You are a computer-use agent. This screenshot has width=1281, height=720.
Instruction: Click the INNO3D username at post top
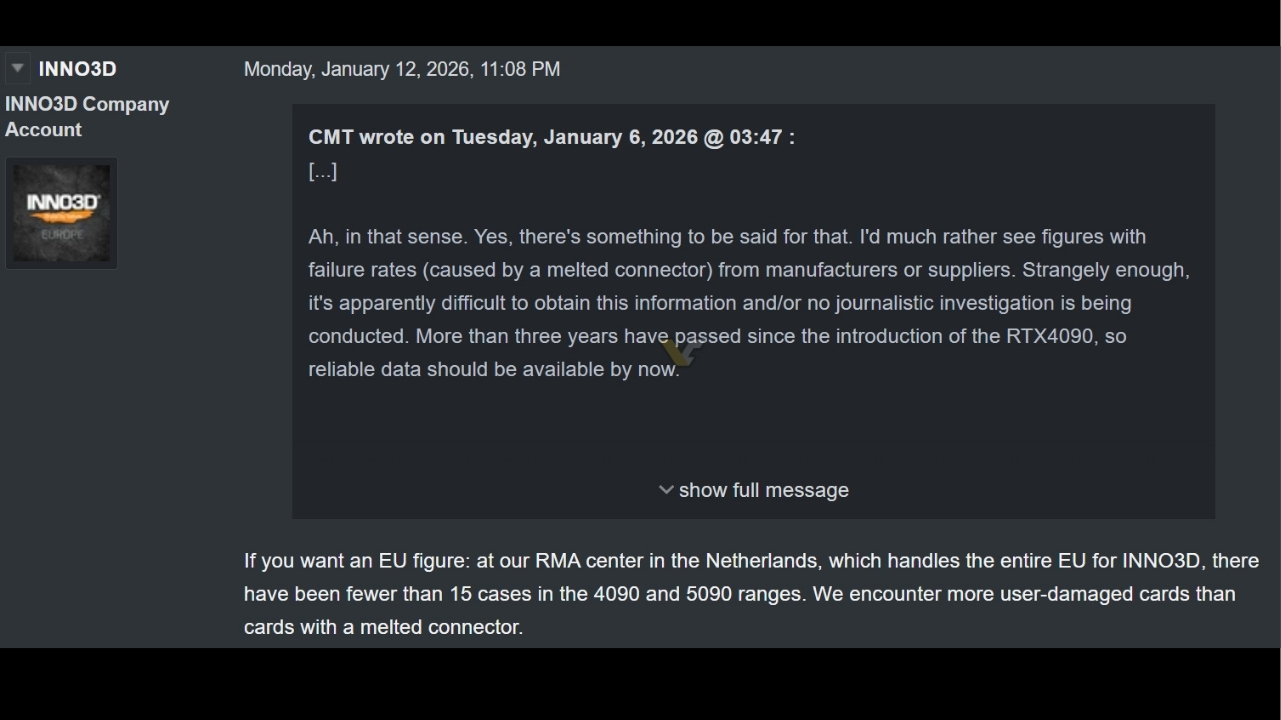[x=77, y=69]
